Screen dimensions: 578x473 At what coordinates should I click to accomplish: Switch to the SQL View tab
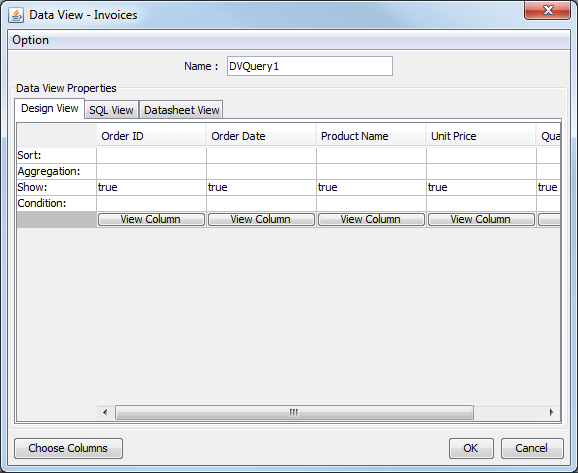pos(111,110)
